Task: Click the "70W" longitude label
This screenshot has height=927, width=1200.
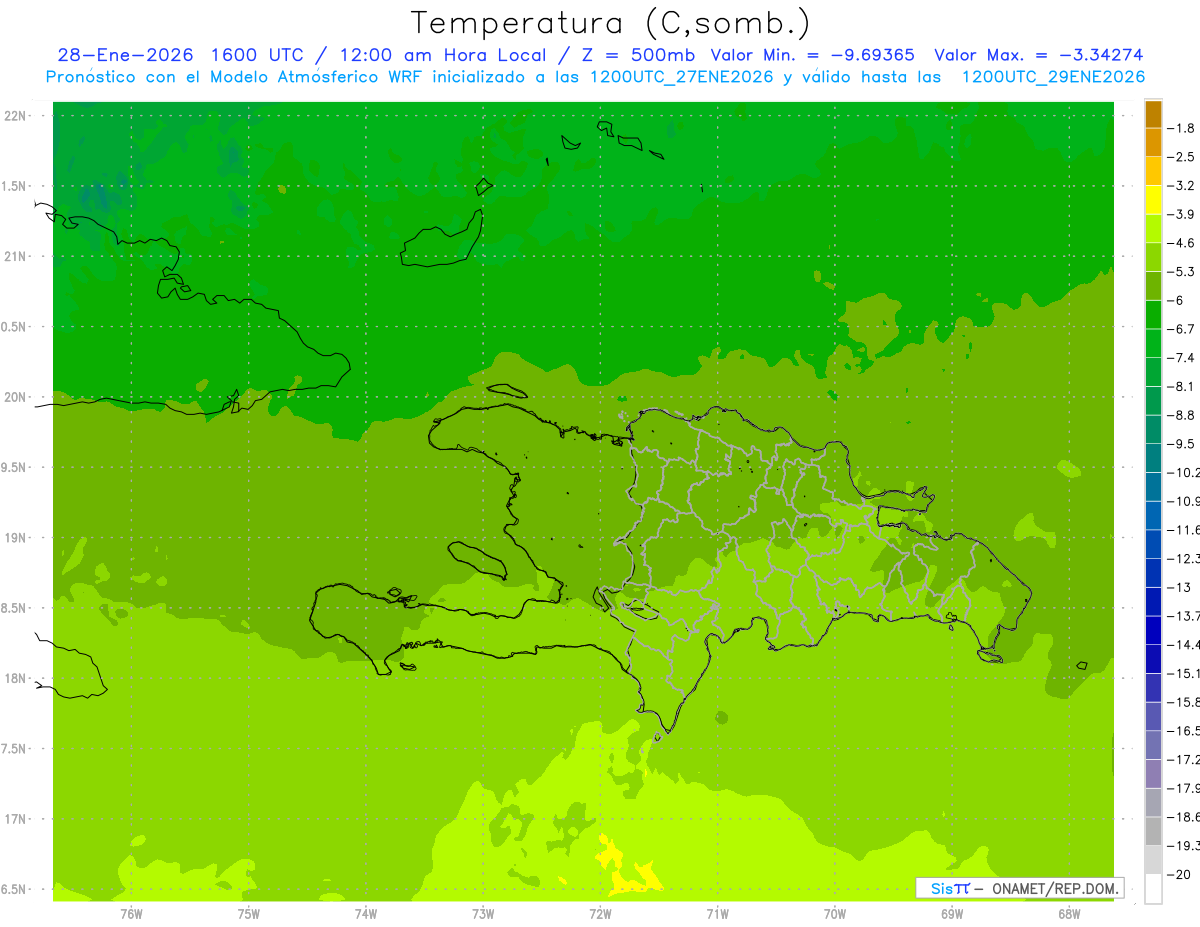Action: tap(834, 913)
